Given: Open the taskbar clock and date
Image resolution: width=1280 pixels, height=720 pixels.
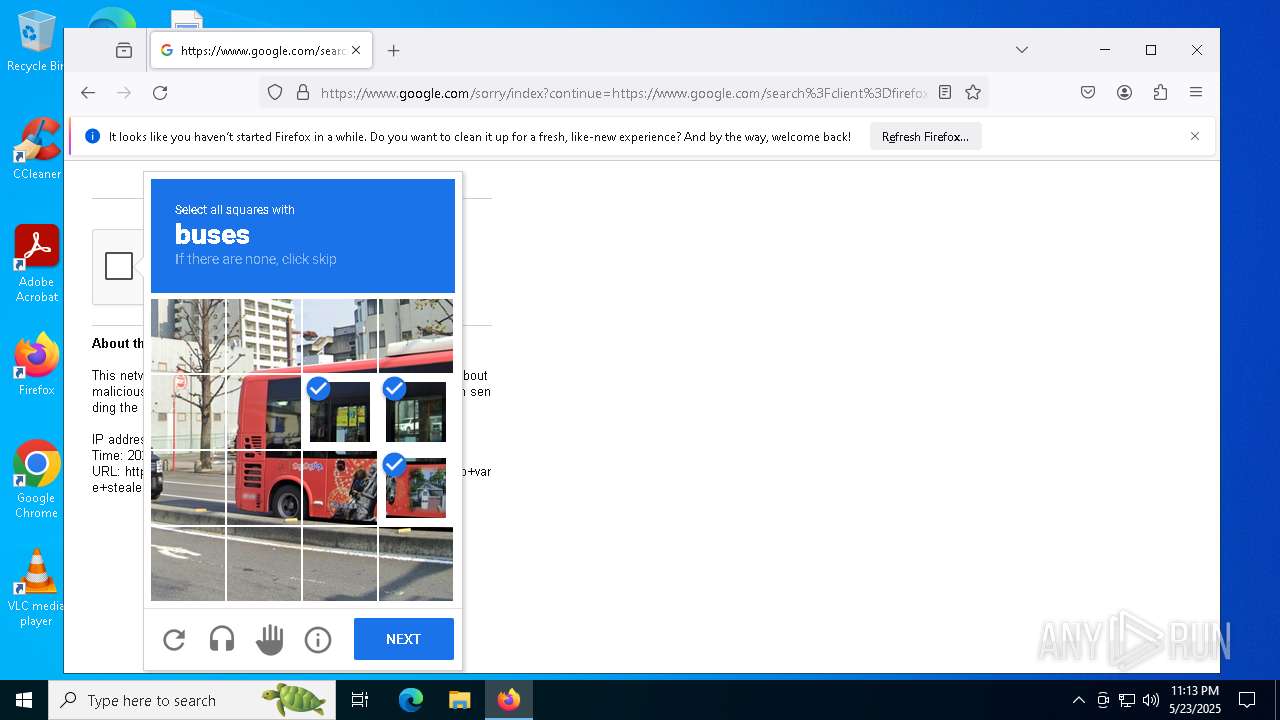Looking at the screenshot, I should [1194, 700].
